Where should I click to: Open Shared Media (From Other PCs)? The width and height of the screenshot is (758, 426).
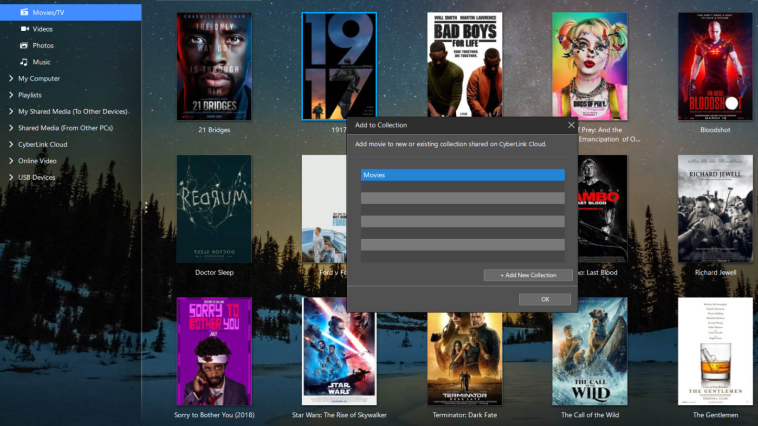click(65, 128)
